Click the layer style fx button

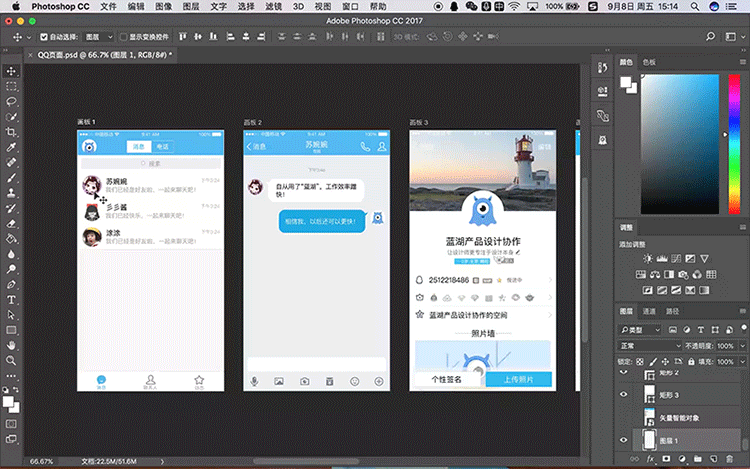pos(650,458)
